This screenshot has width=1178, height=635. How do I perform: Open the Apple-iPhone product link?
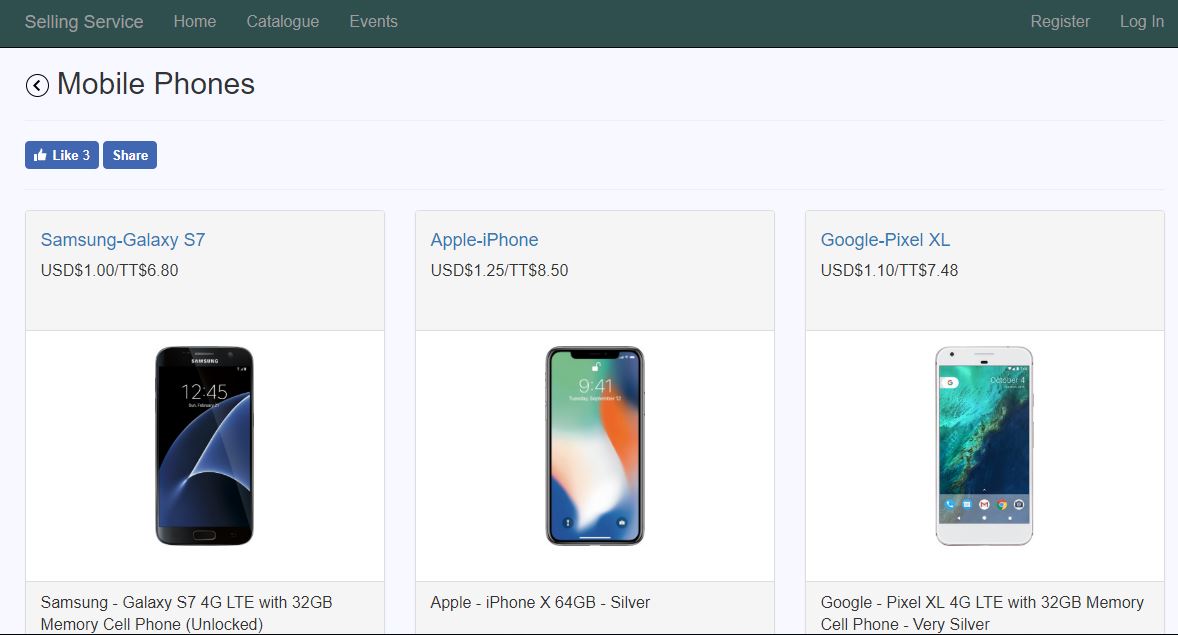pos(485,240)
